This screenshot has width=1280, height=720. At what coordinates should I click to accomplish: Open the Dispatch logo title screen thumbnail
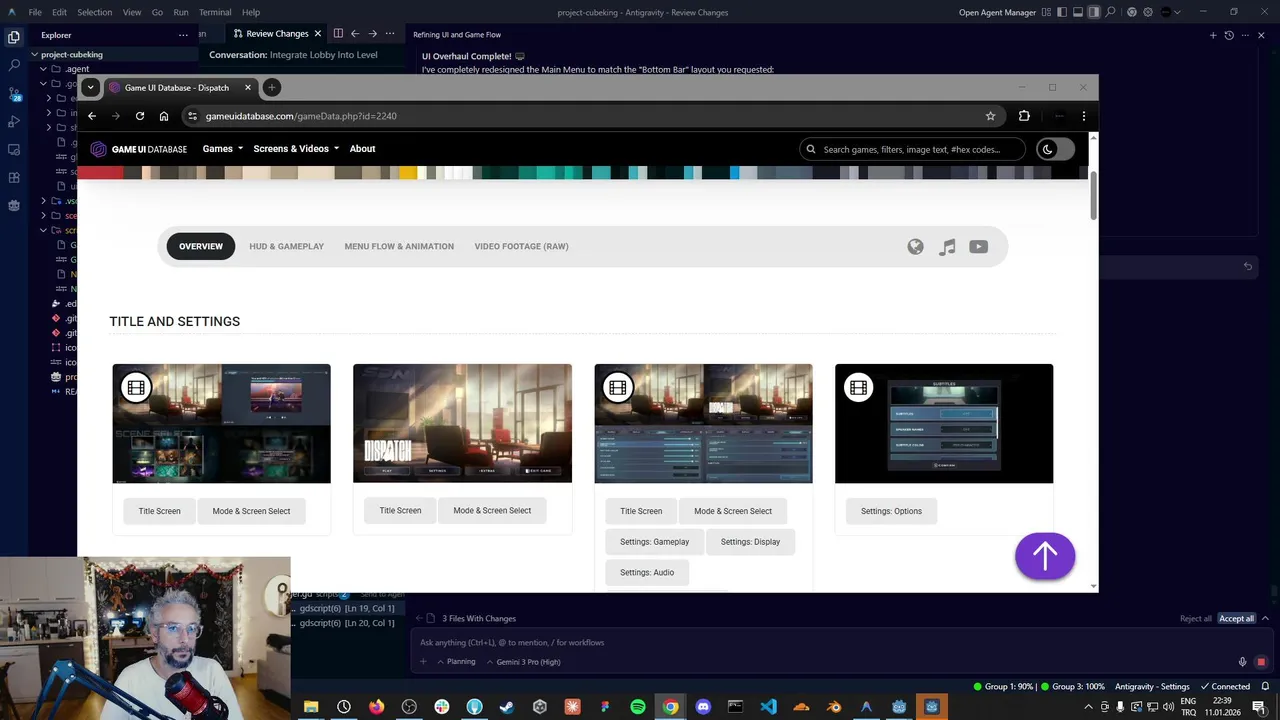tap(462, 424)
